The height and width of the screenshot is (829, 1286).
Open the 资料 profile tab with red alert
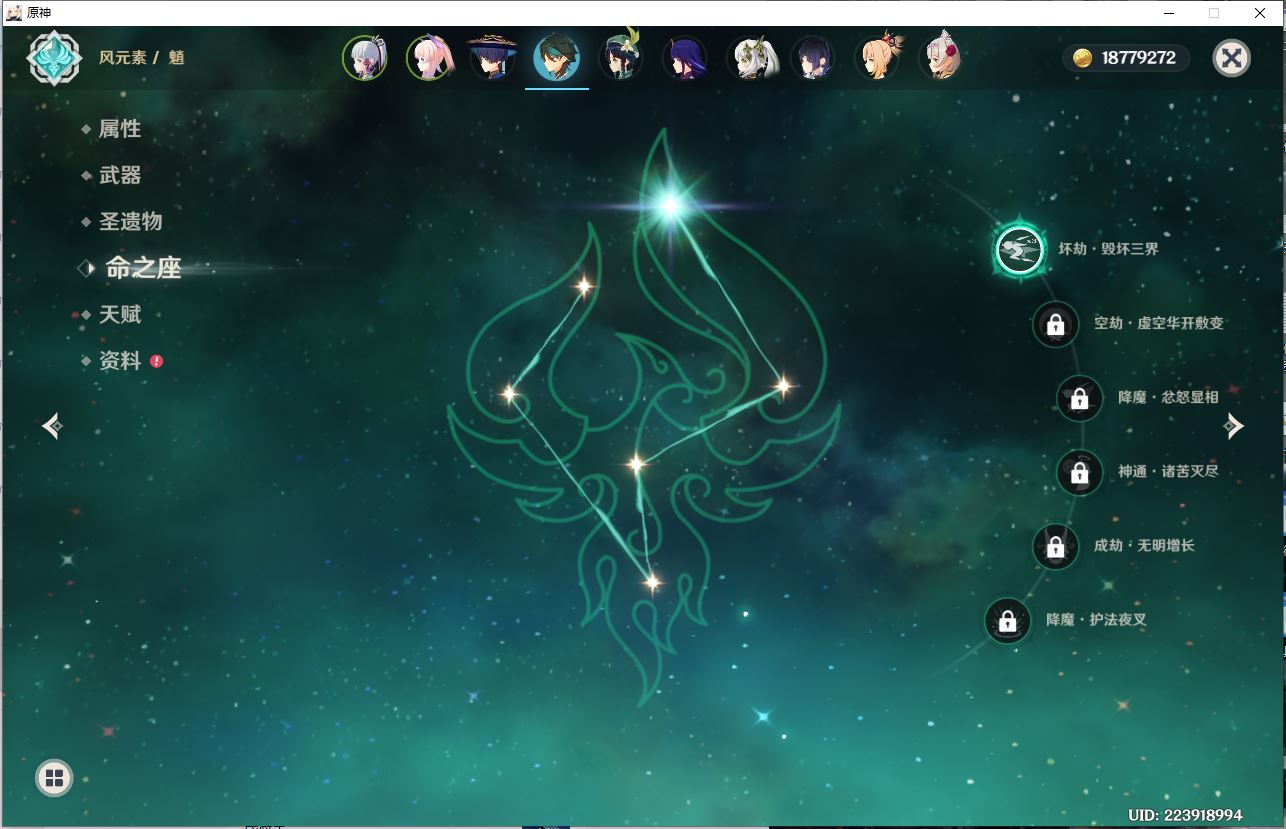[120, 361]
